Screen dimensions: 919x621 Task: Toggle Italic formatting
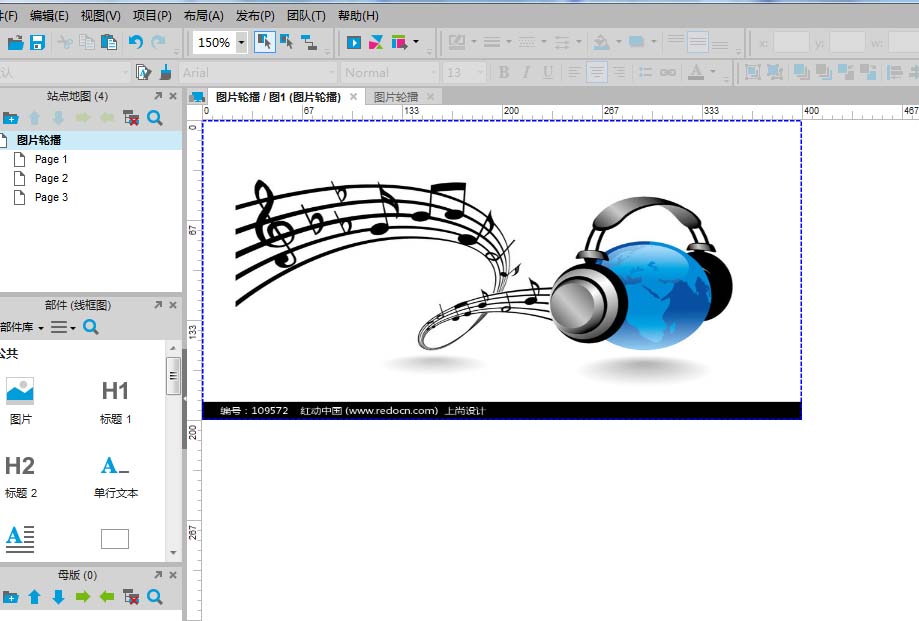(x=526, y=72)
